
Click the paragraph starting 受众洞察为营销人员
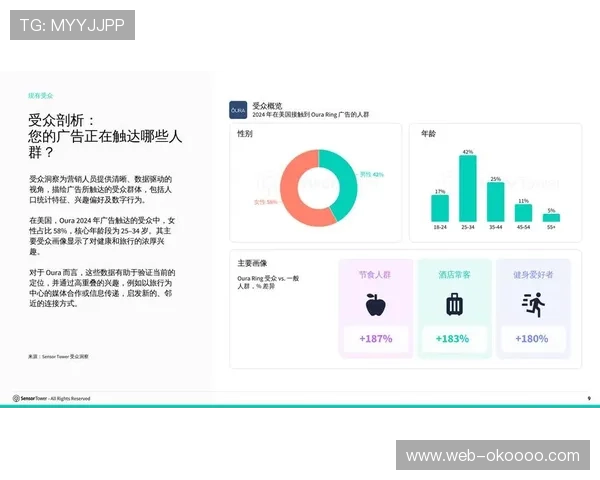pyautogui.click(x=101, y=189)
